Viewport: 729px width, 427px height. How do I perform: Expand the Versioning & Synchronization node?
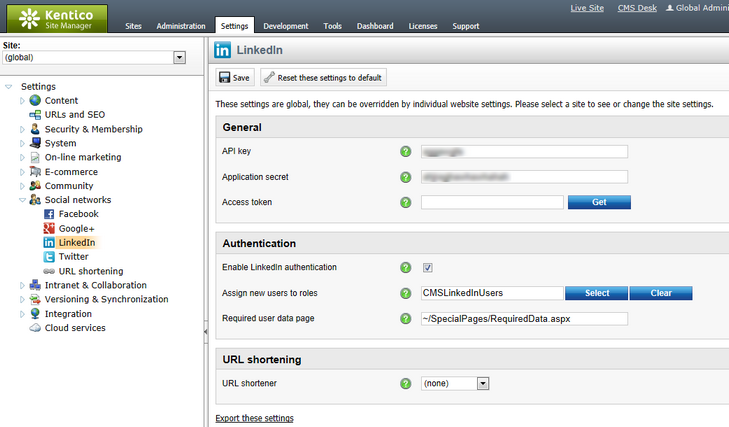[22, 300]
